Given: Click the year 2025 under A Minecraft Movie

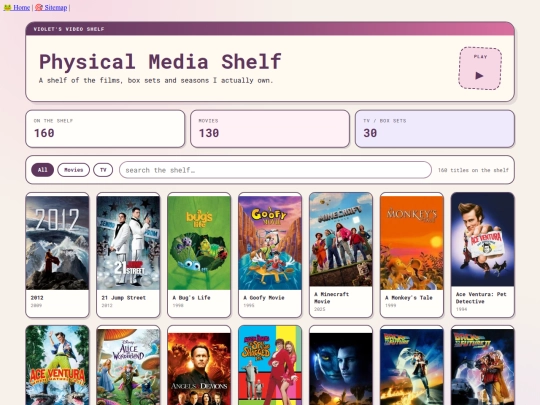Looking at the screenshot, I should [x=320, y=309].
